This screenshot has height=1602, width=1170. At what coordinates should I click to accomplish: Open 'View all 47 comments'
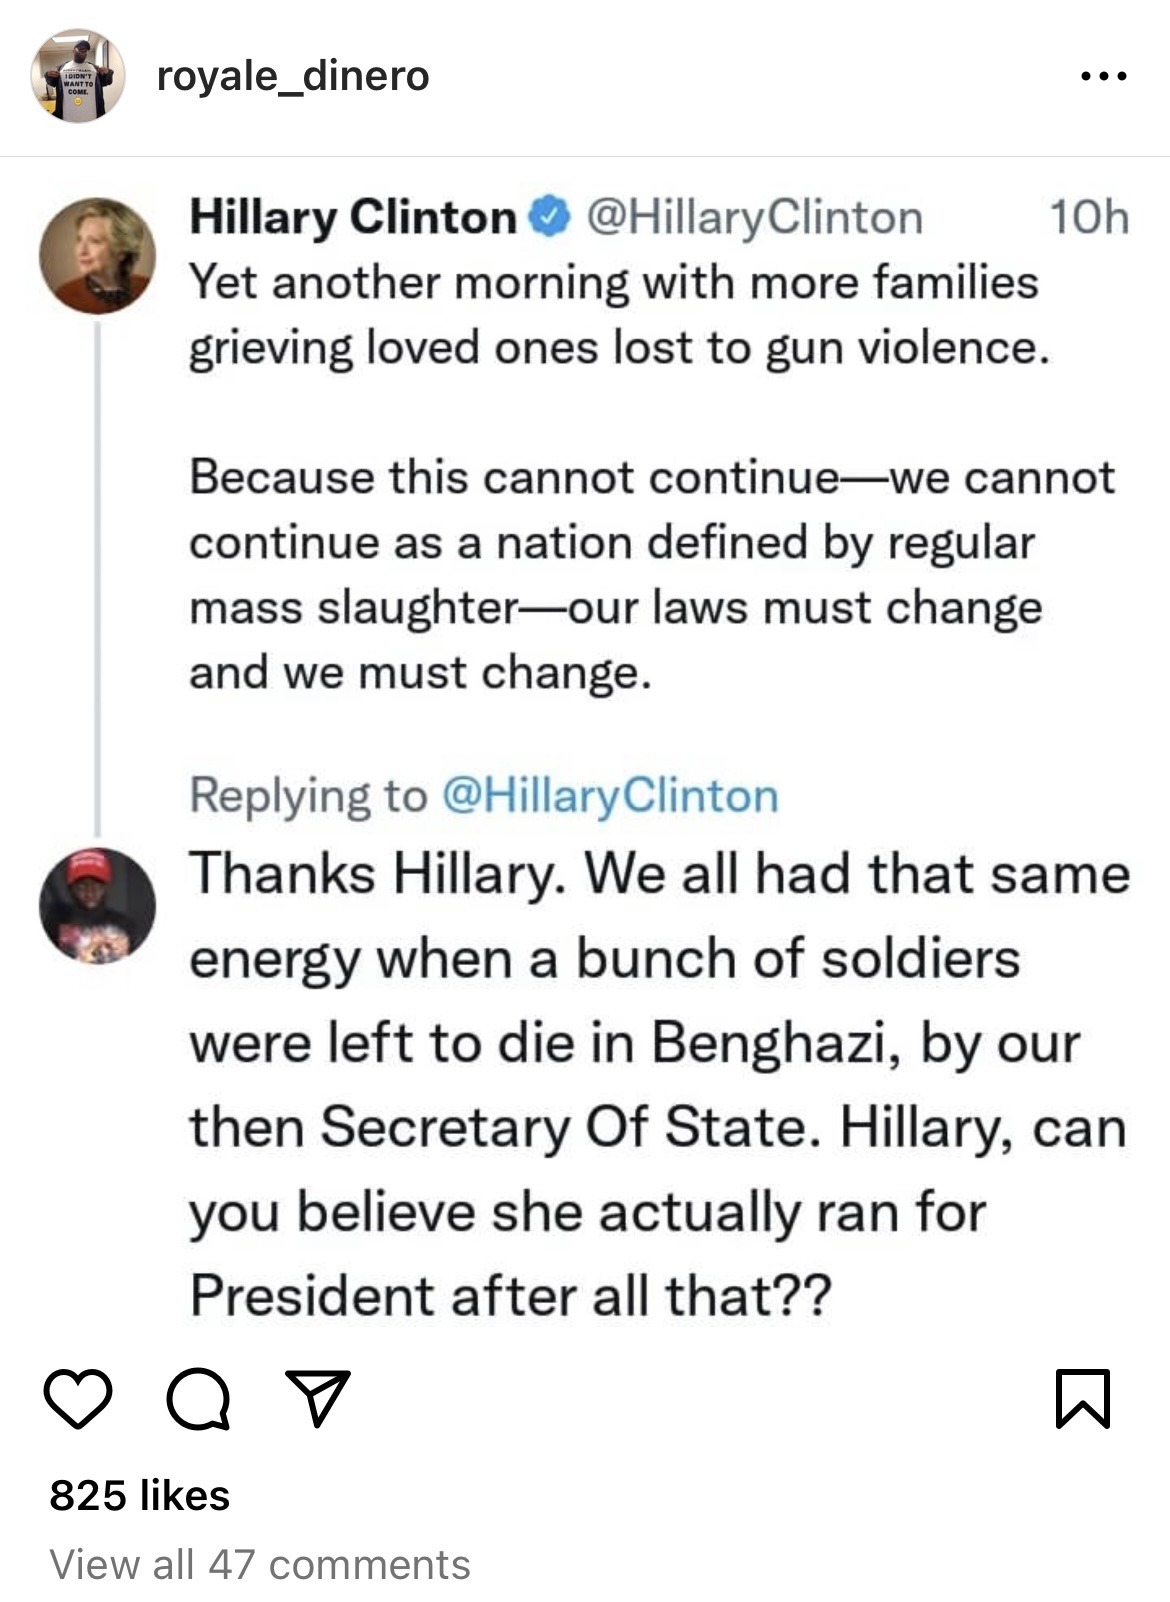click(x=260, y=1564)
